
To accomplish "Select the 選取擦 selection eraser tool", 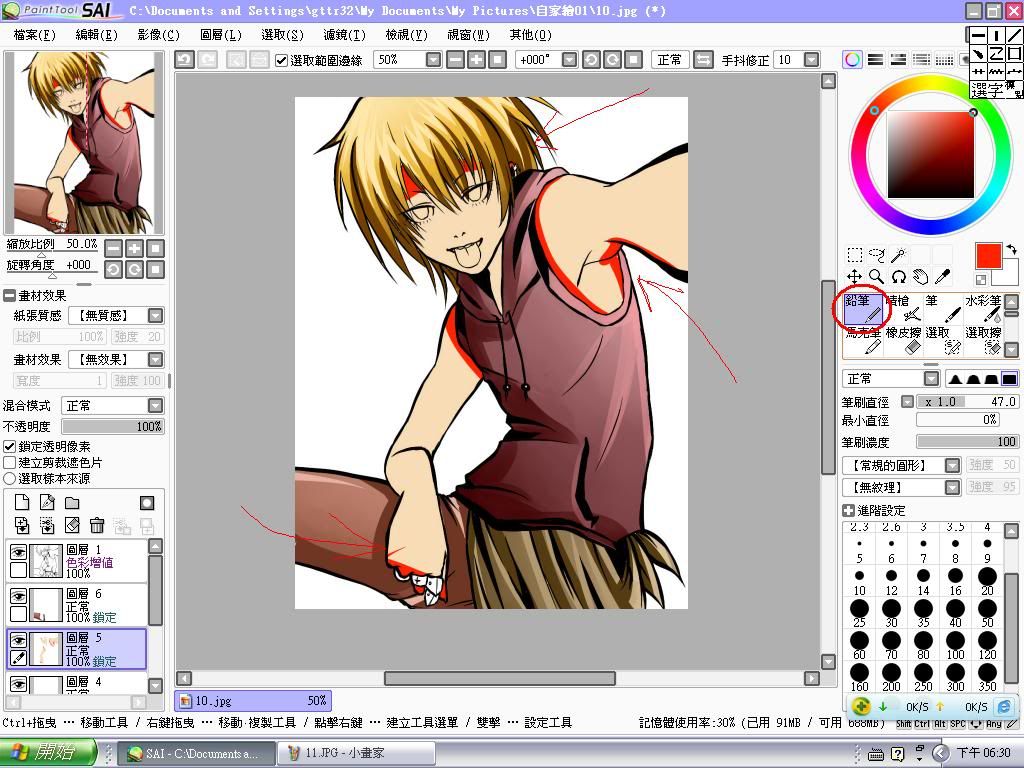I will click(983, 341).
